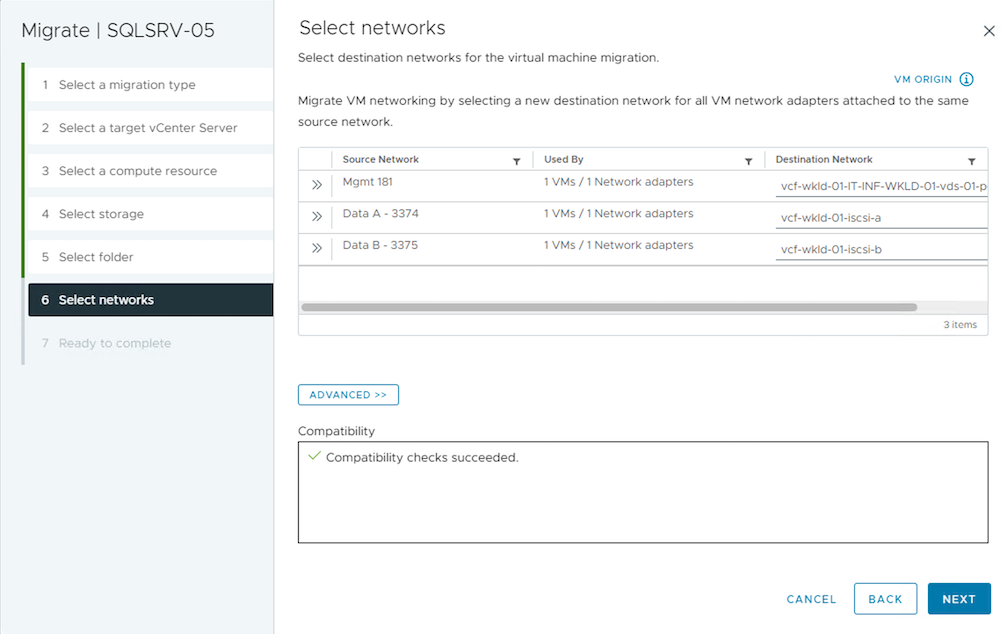
Task: Go to step 3 Select a compute resource
Action: (137, 171)
